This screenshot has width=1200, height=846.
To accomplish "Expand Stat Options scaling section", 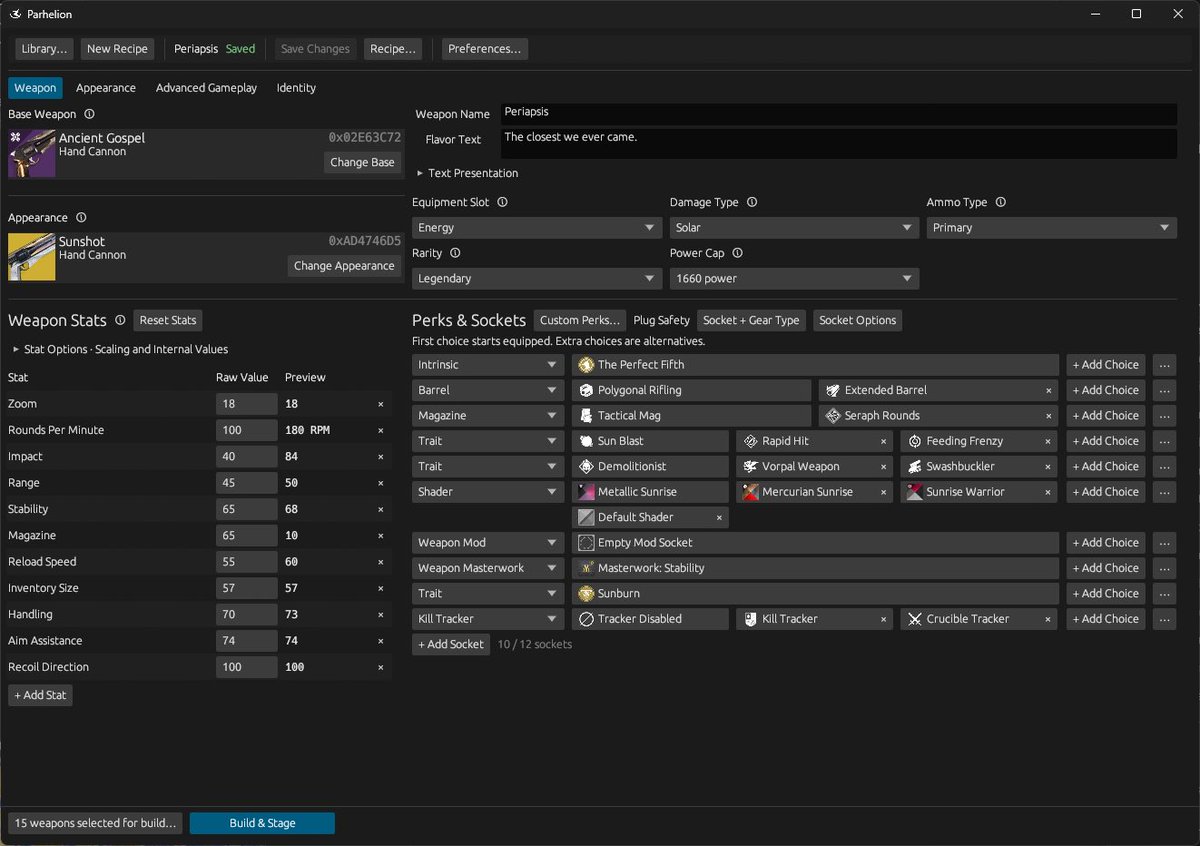I will tap(119, 349).
